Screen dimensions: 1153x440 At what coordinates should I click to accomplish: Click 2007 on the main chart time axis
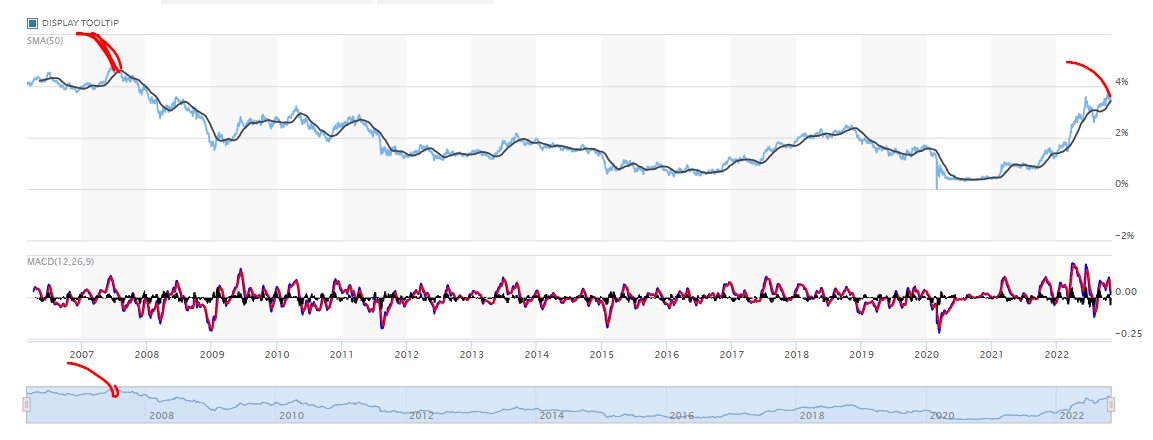[x=81, y=355]
